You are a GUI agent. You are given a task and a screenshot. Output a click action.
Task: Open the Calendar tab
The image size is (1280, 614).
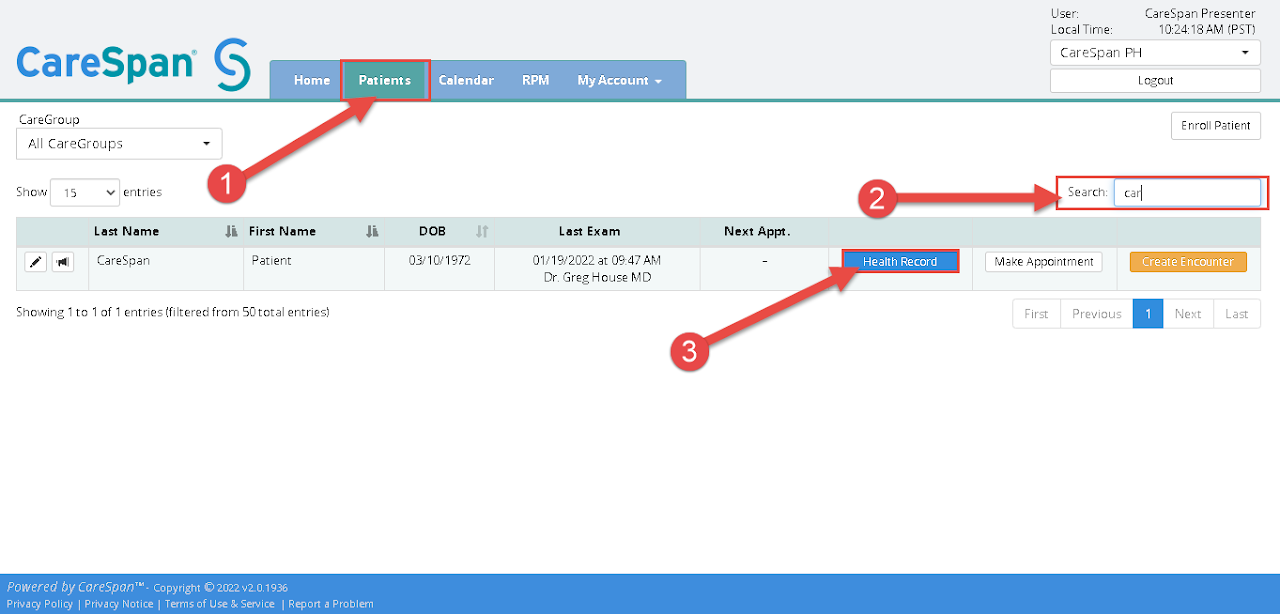pyautogui.click(x=466, y=80)
